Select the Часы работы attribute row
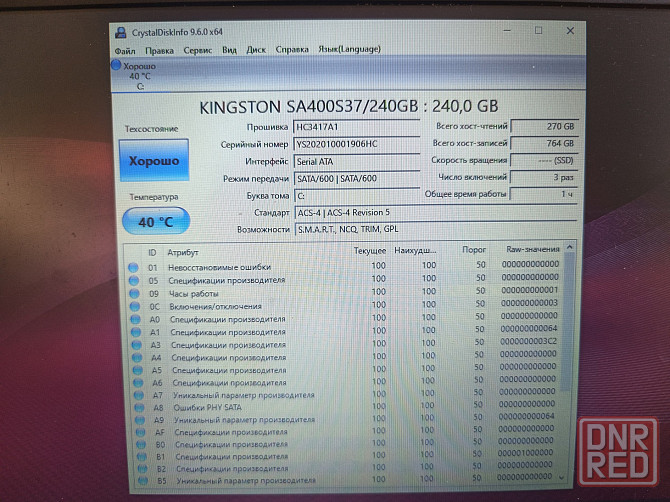 [344, 293]
